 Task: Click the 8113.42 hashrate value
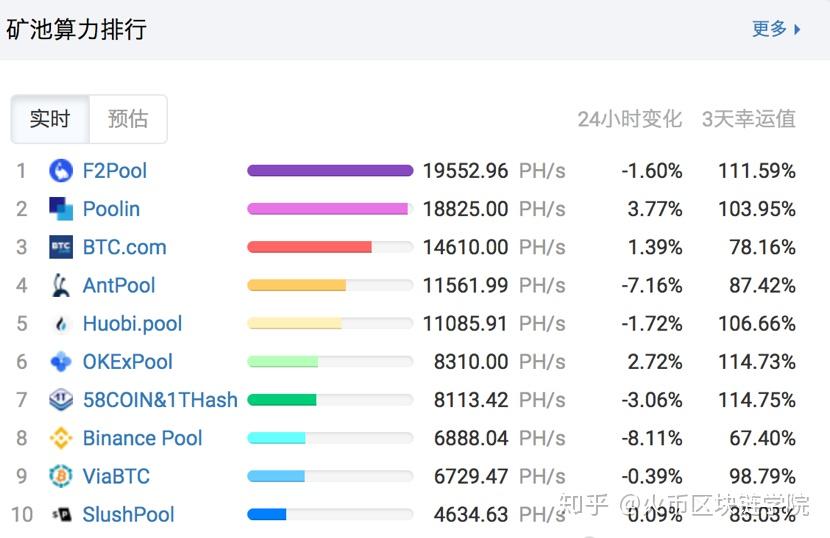pyautogui.click(x=471, y=400)
